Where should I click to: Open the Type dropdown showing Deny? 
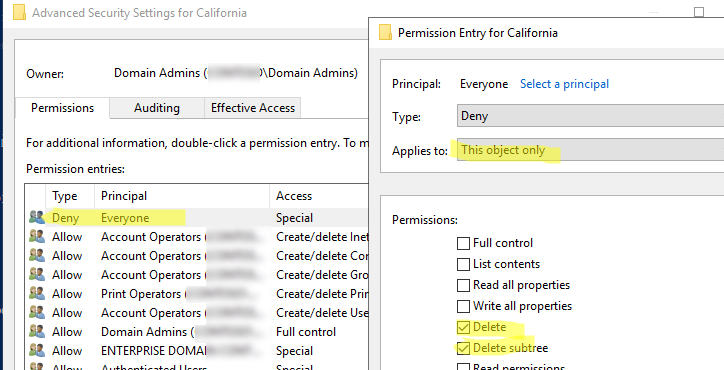pos(590,115)
